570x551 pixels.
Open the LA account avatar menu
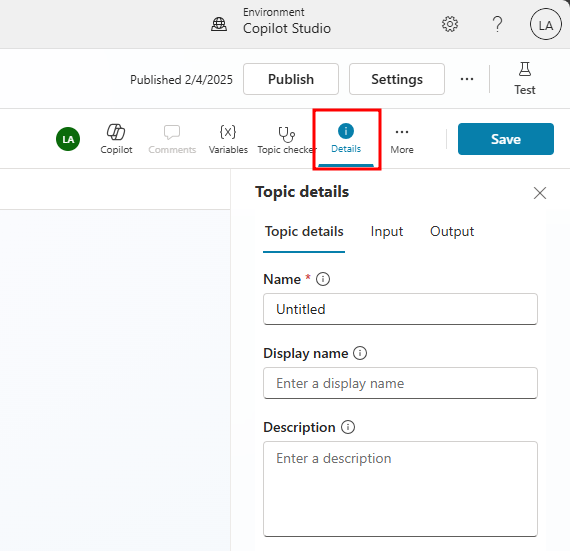(x=546, y=24)
